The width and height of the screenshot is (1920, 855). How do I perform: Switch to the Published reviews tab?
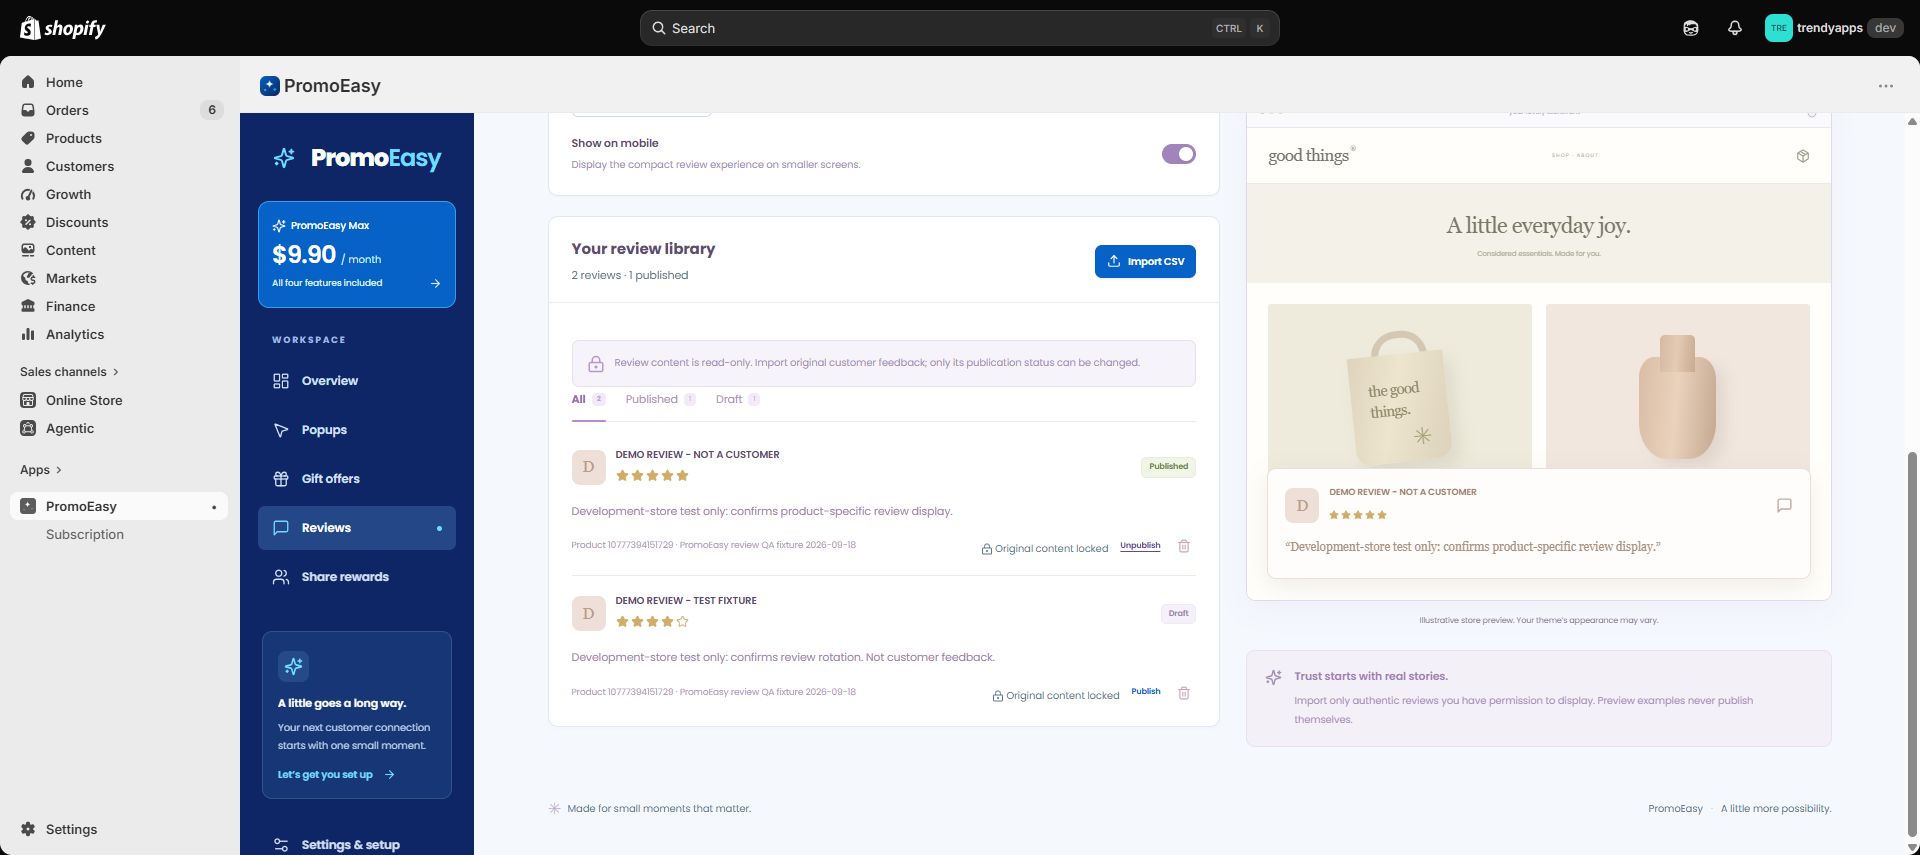660,400
